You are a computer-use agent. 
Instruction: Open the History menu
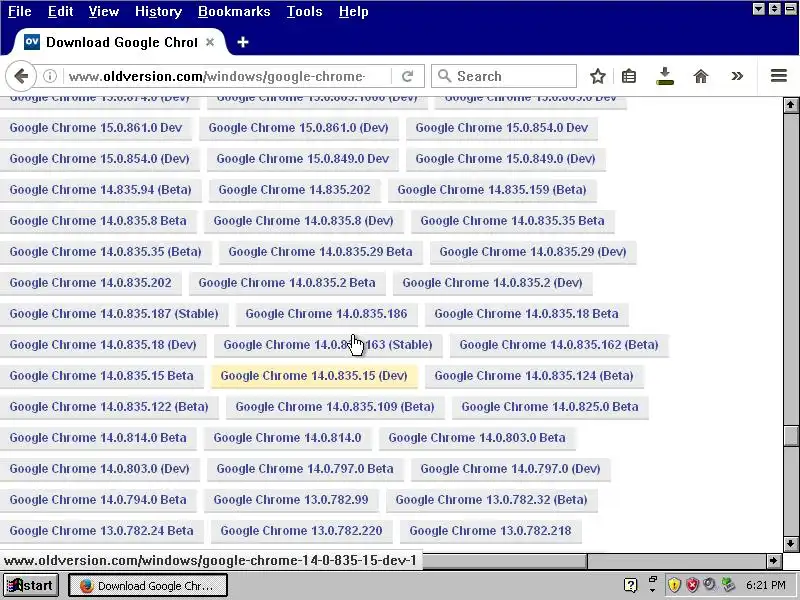coord(158,11)
